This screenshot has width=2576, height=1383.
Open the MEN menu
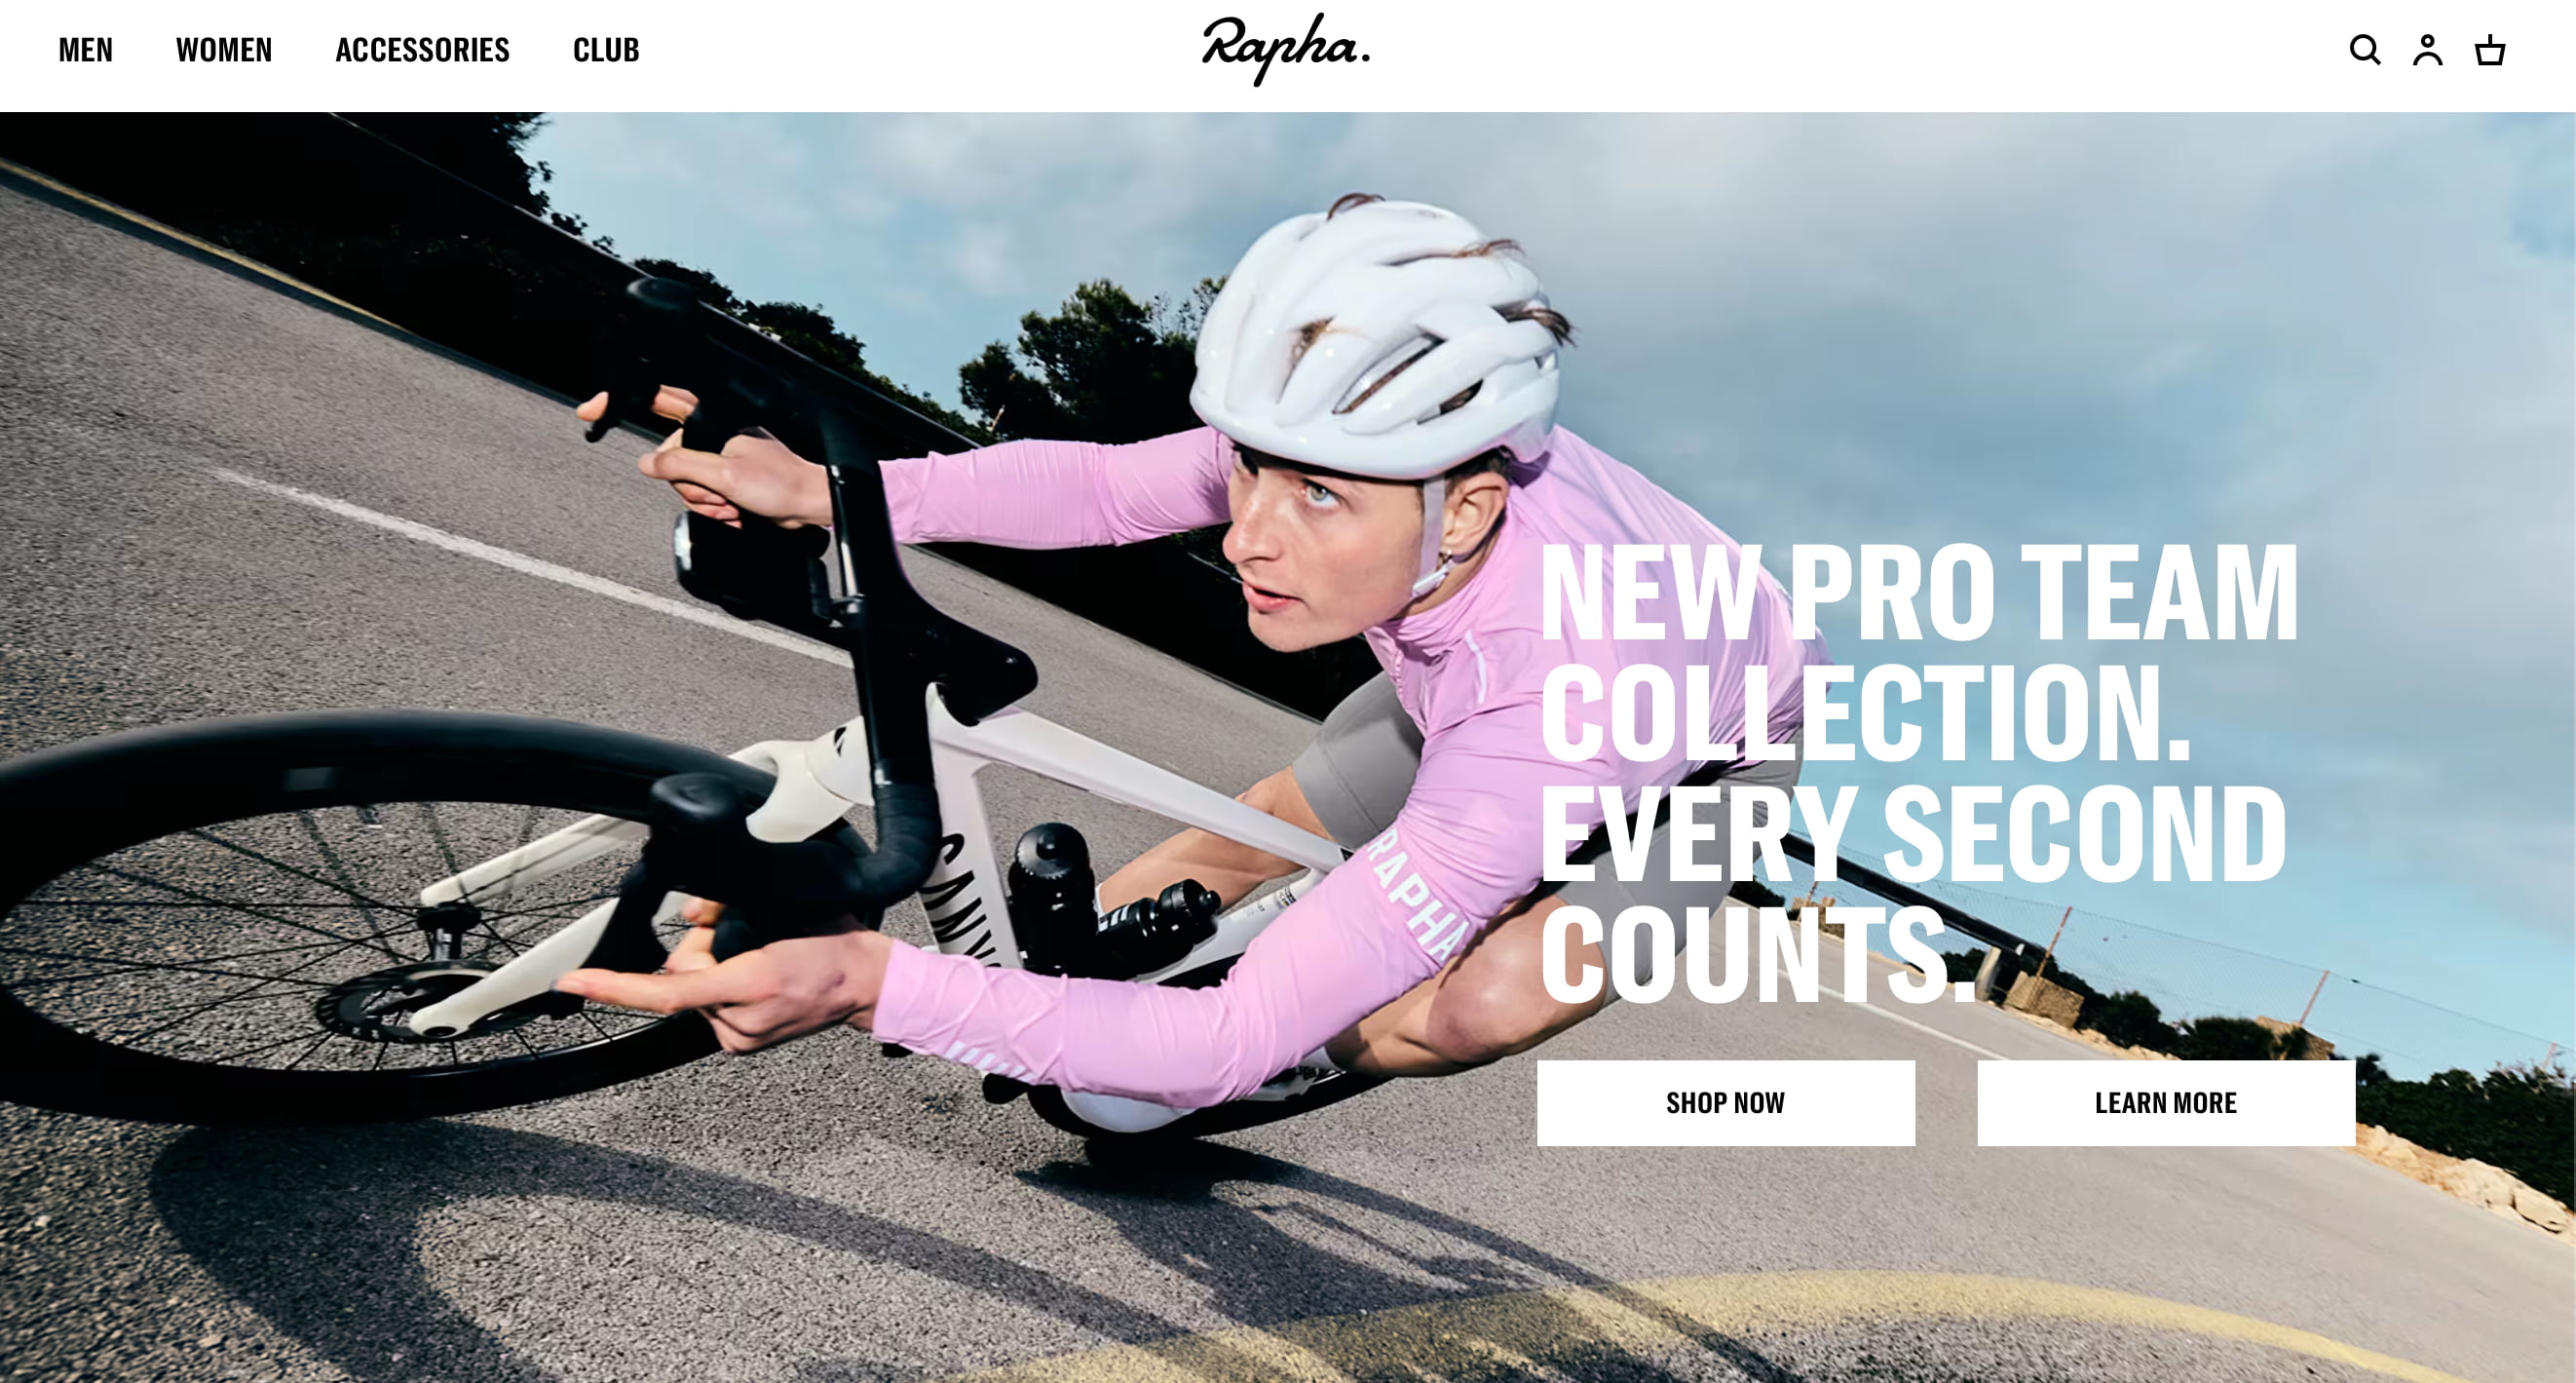(x=86, y=50)
